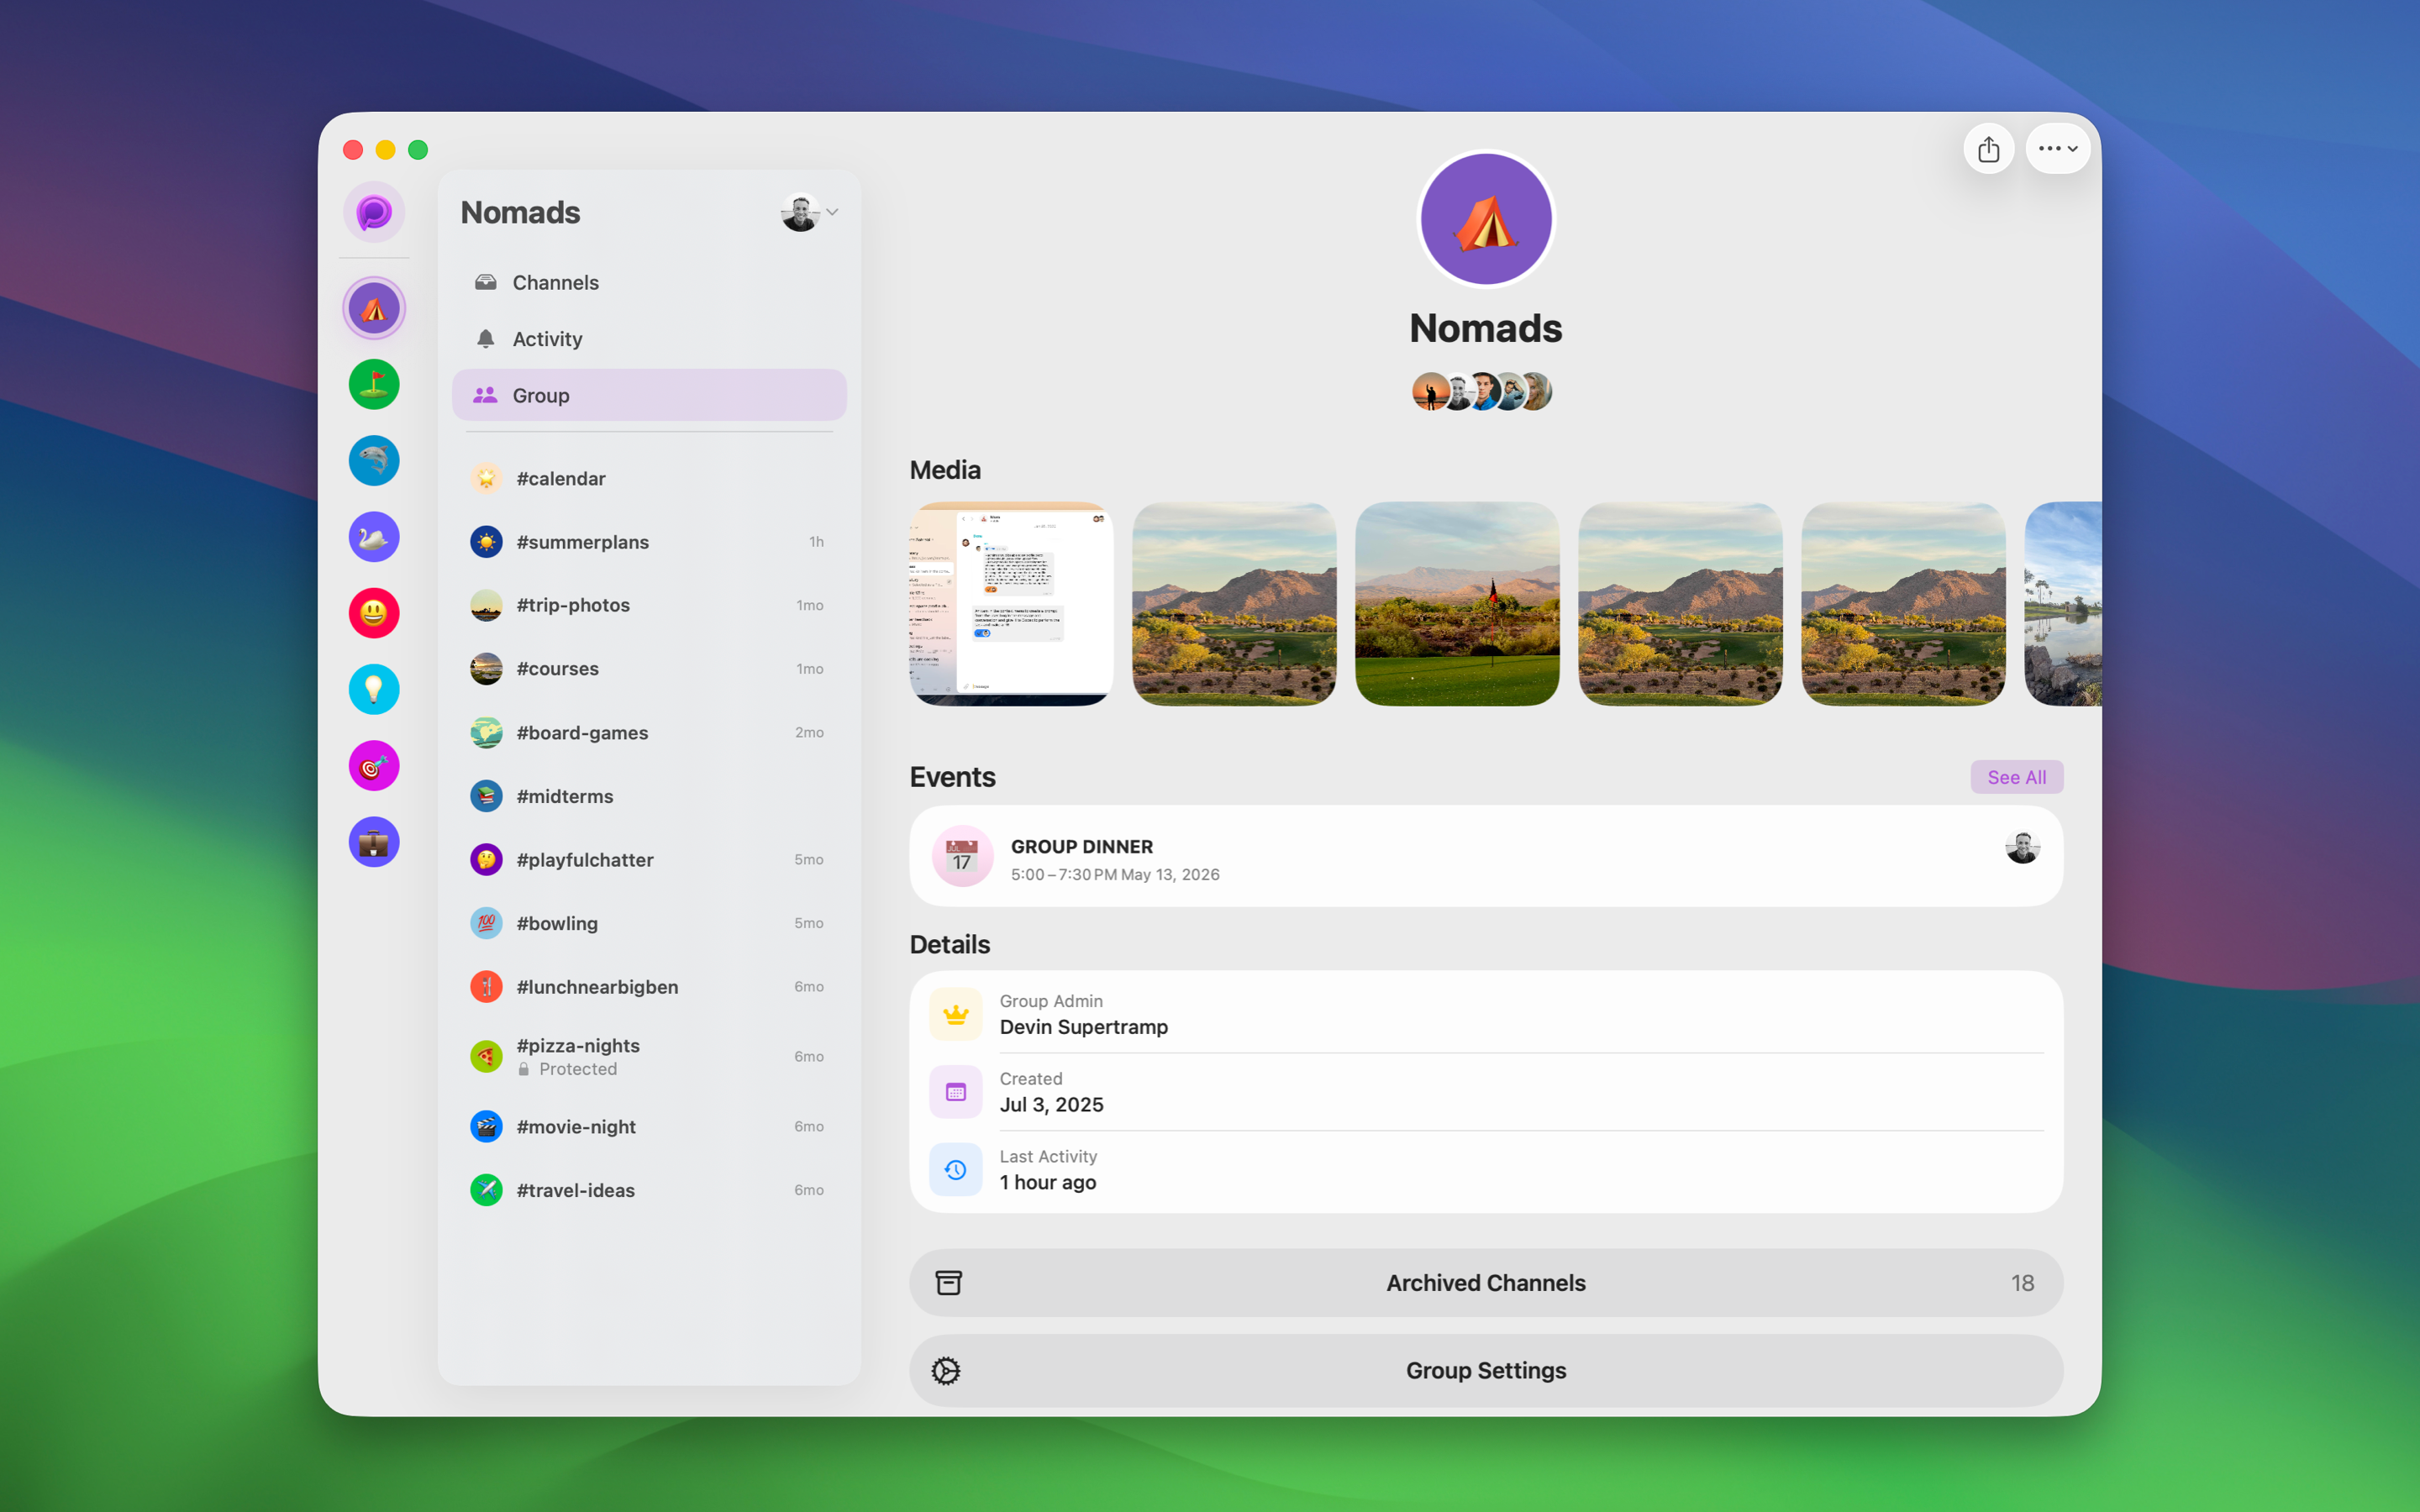Image resolution: width=2420 pixels, height=1512 pixels.
Task: Click the attendee avatar on GROUP DINNER event
Action: coord(2022,847)
